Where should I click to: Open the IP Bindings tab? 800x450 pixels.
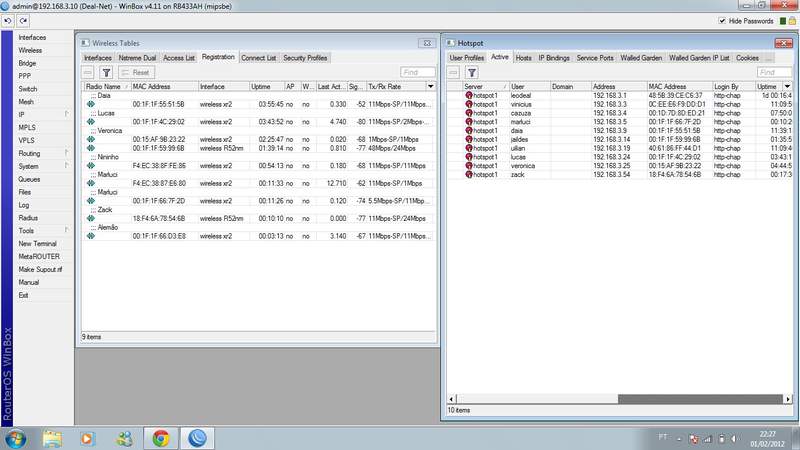point(554,58)
